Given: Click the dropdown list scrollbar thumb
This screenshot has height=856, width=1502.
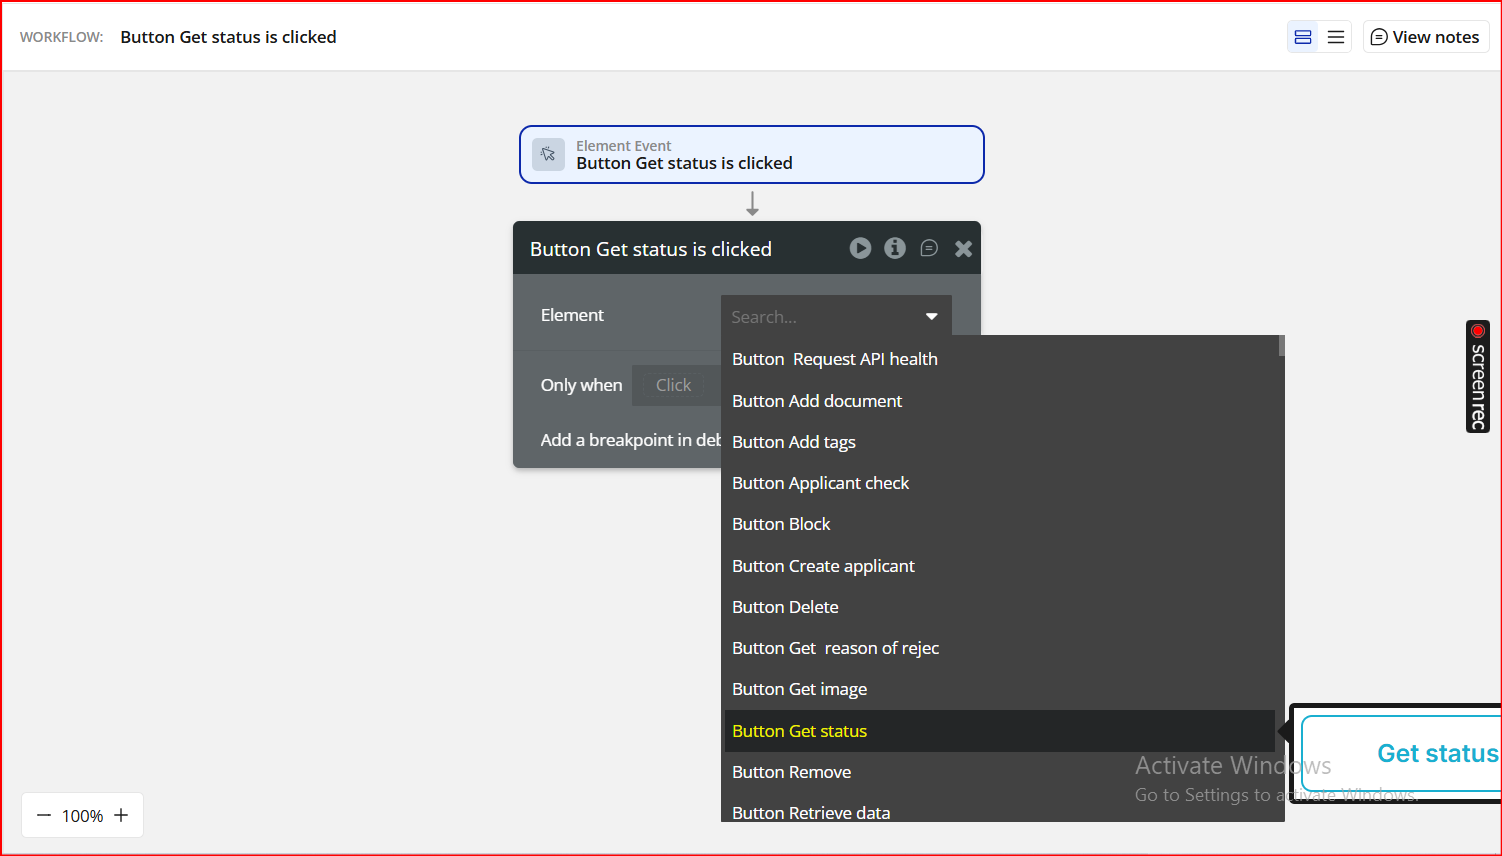Looking at the screenshot, I should pos(1281,346).
